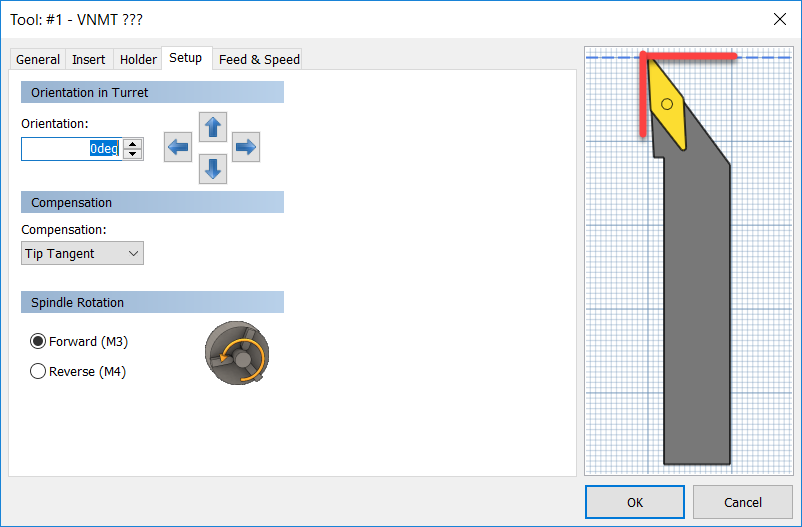802x527 pixels.
Task: Click the Cancel button
Action: [743, 502]
